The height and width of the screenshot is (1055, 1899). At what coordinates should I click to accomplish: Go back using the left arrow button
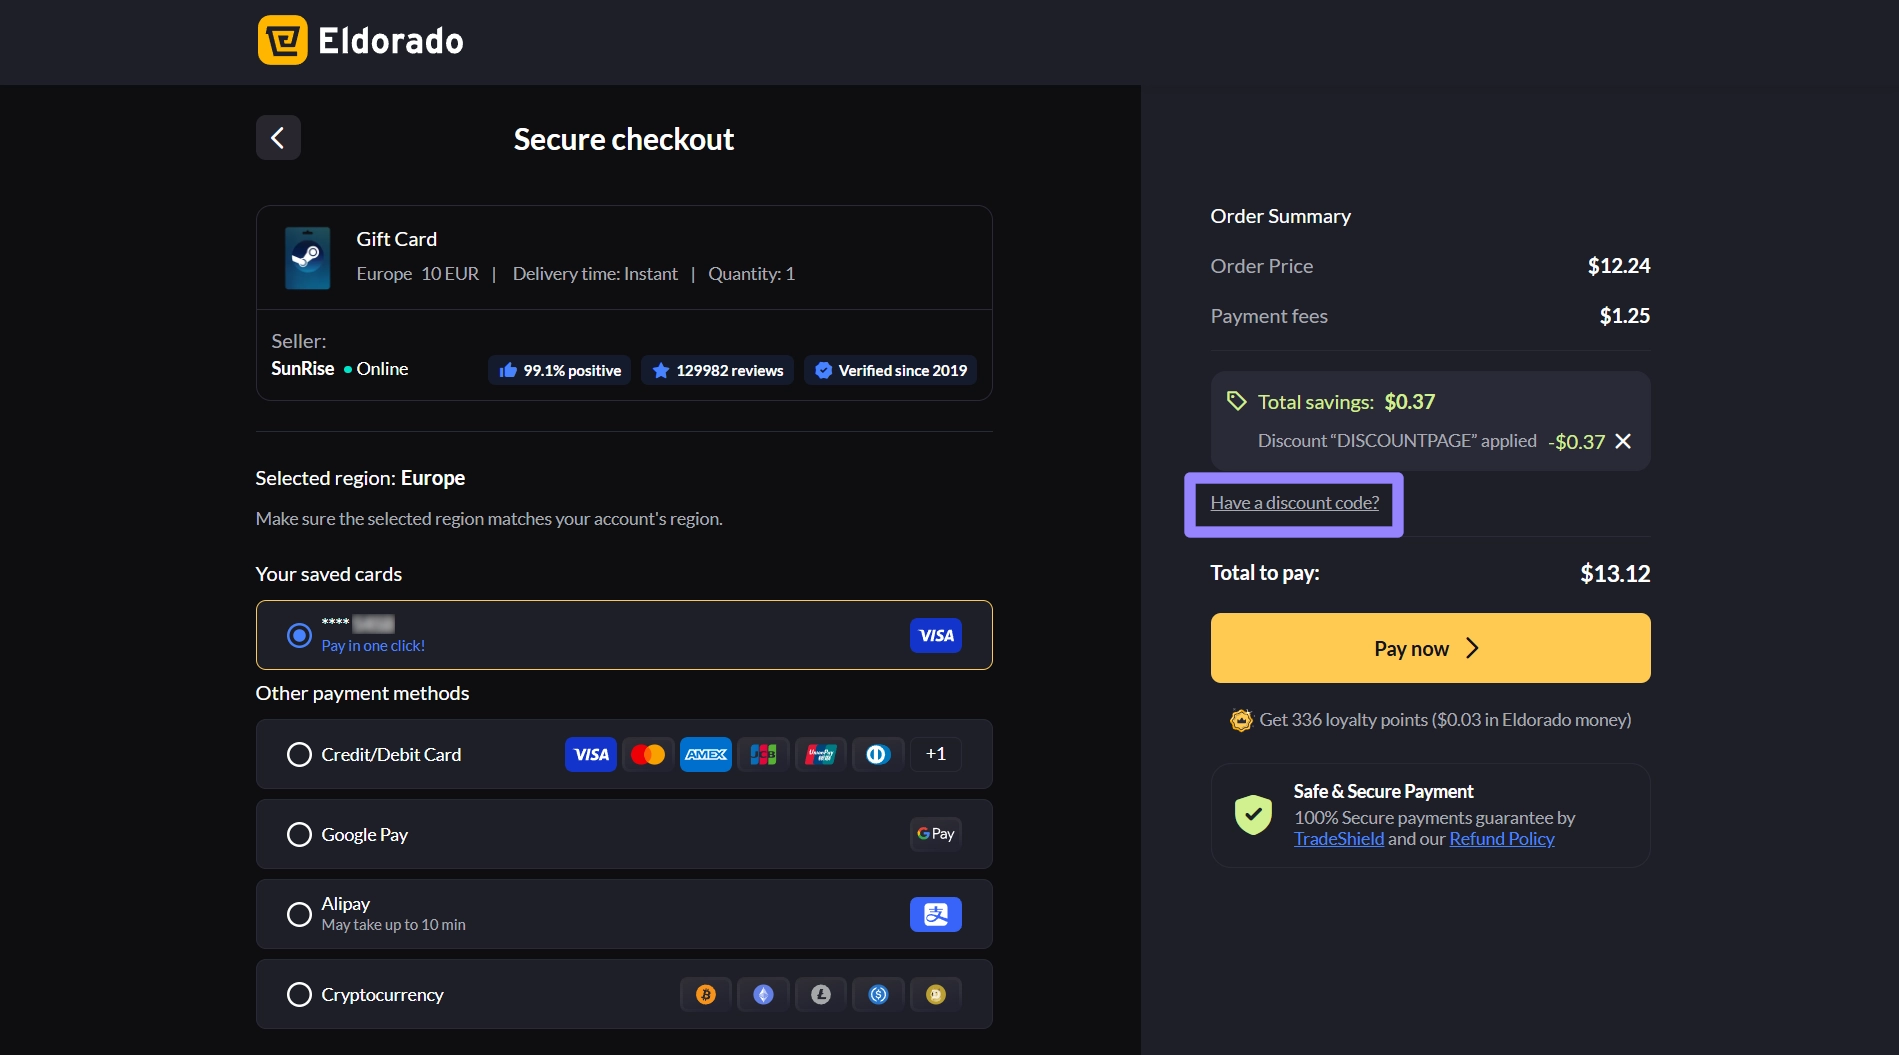[278, 138]
